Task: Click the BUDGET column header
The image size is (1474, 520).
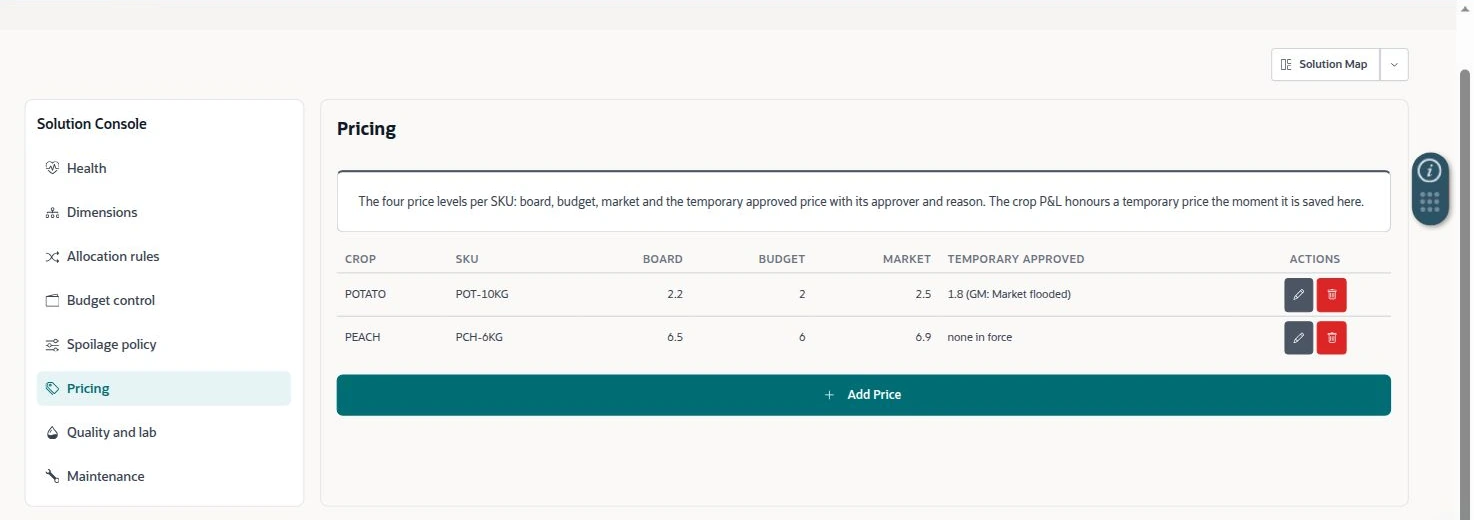Action: 782,259
